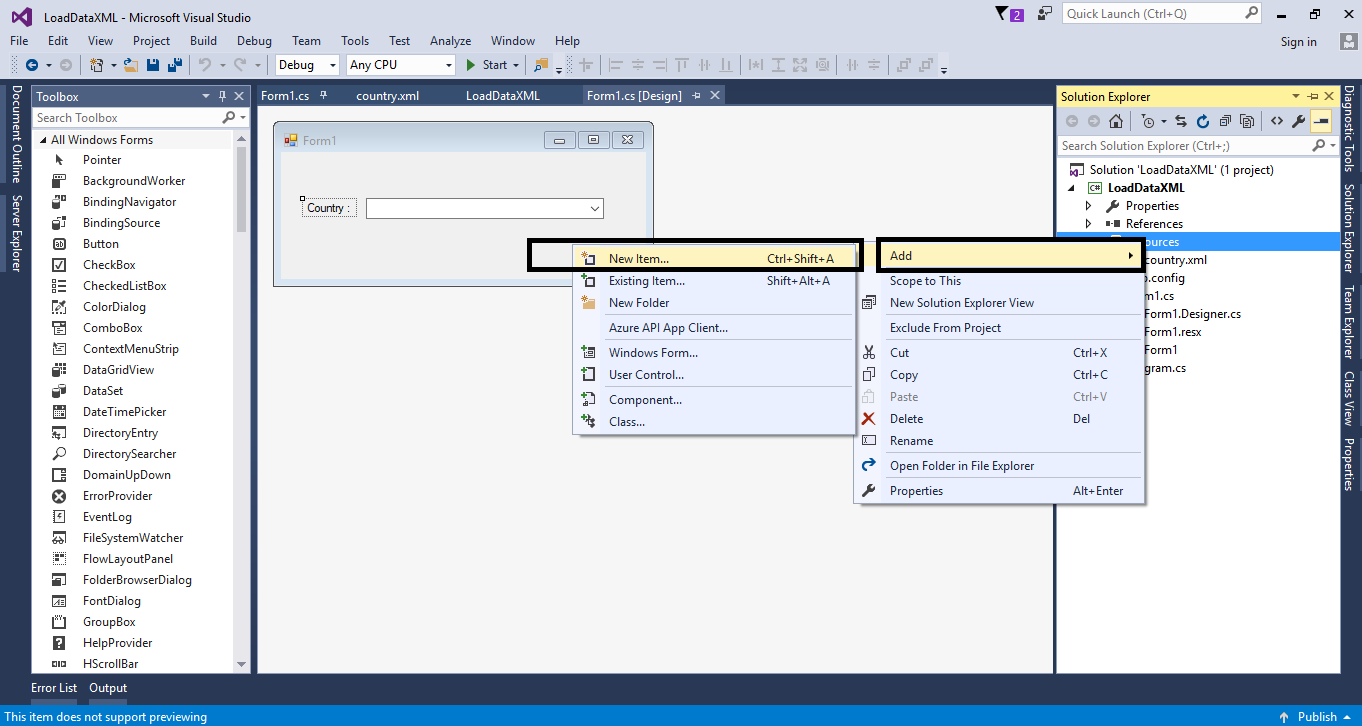This screenshot has width=1362, height=726.
Task: Click the feedback icon beside Quick Launch
Action: (x=1045, y=14)
